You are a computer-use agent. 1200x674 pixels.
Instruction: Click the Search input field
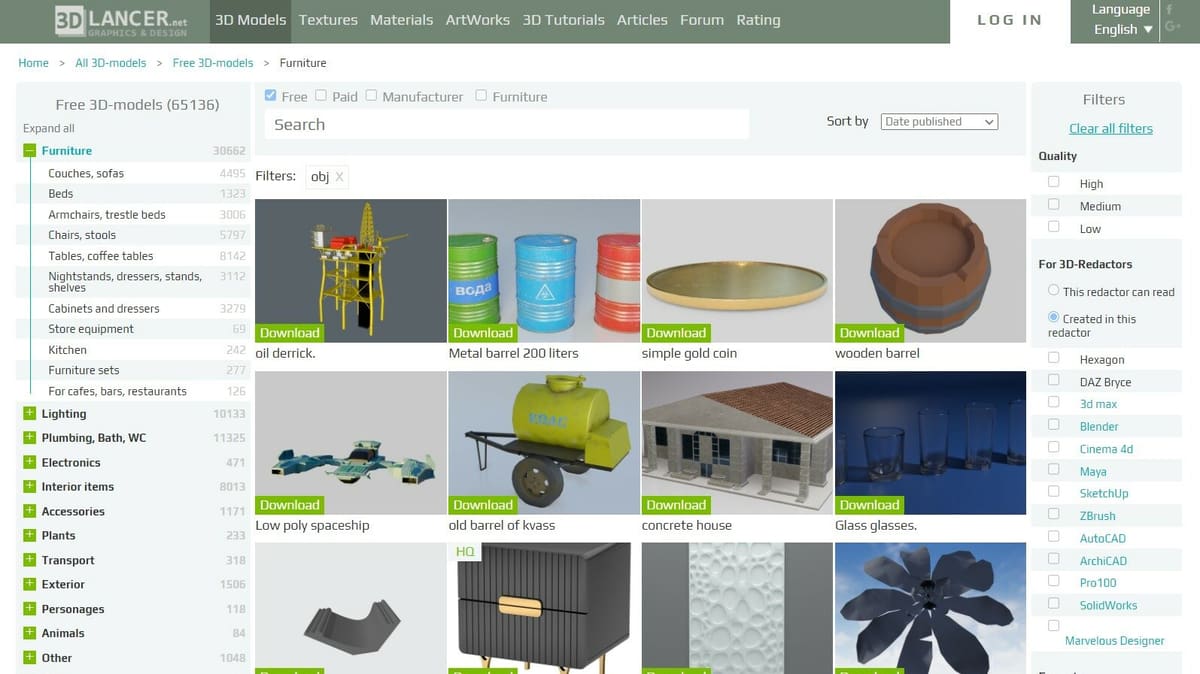[x=507, y=125]
